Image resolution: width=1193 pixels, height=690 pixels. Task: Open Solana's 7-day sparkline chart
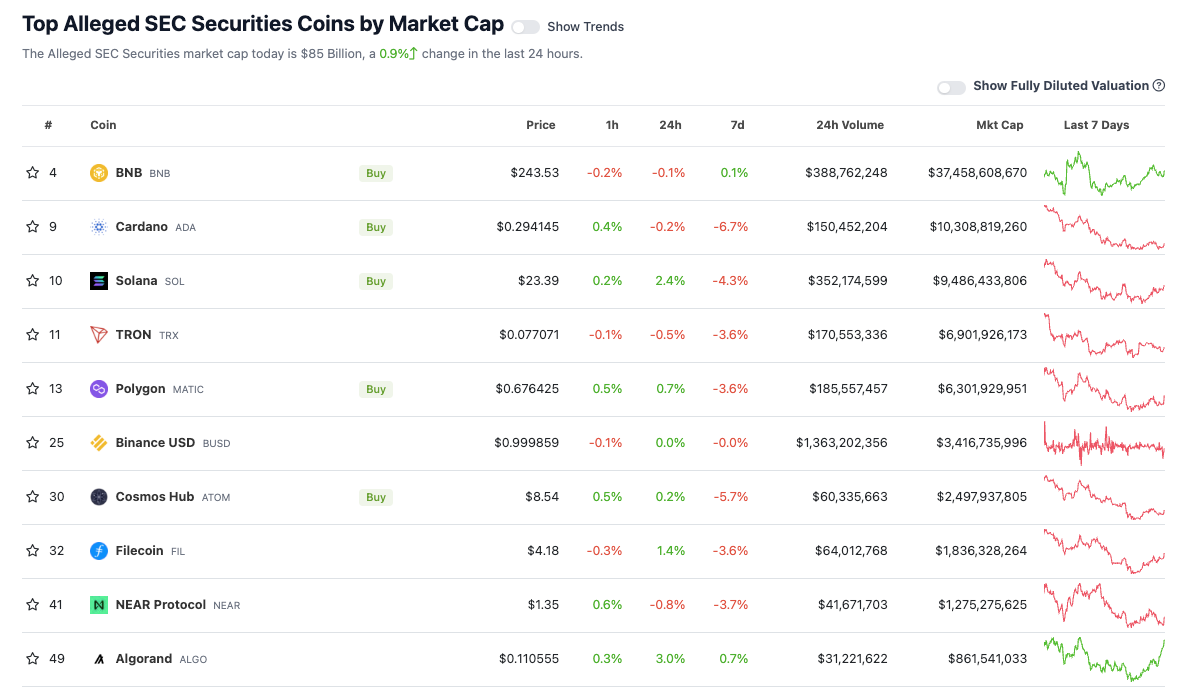(x=1104, y=281)
